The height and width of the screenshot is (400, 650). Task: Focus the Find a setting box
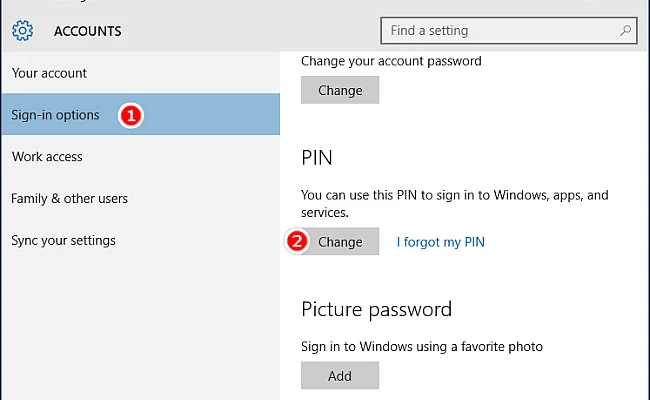pyautogui.click(x=509, y=30)
